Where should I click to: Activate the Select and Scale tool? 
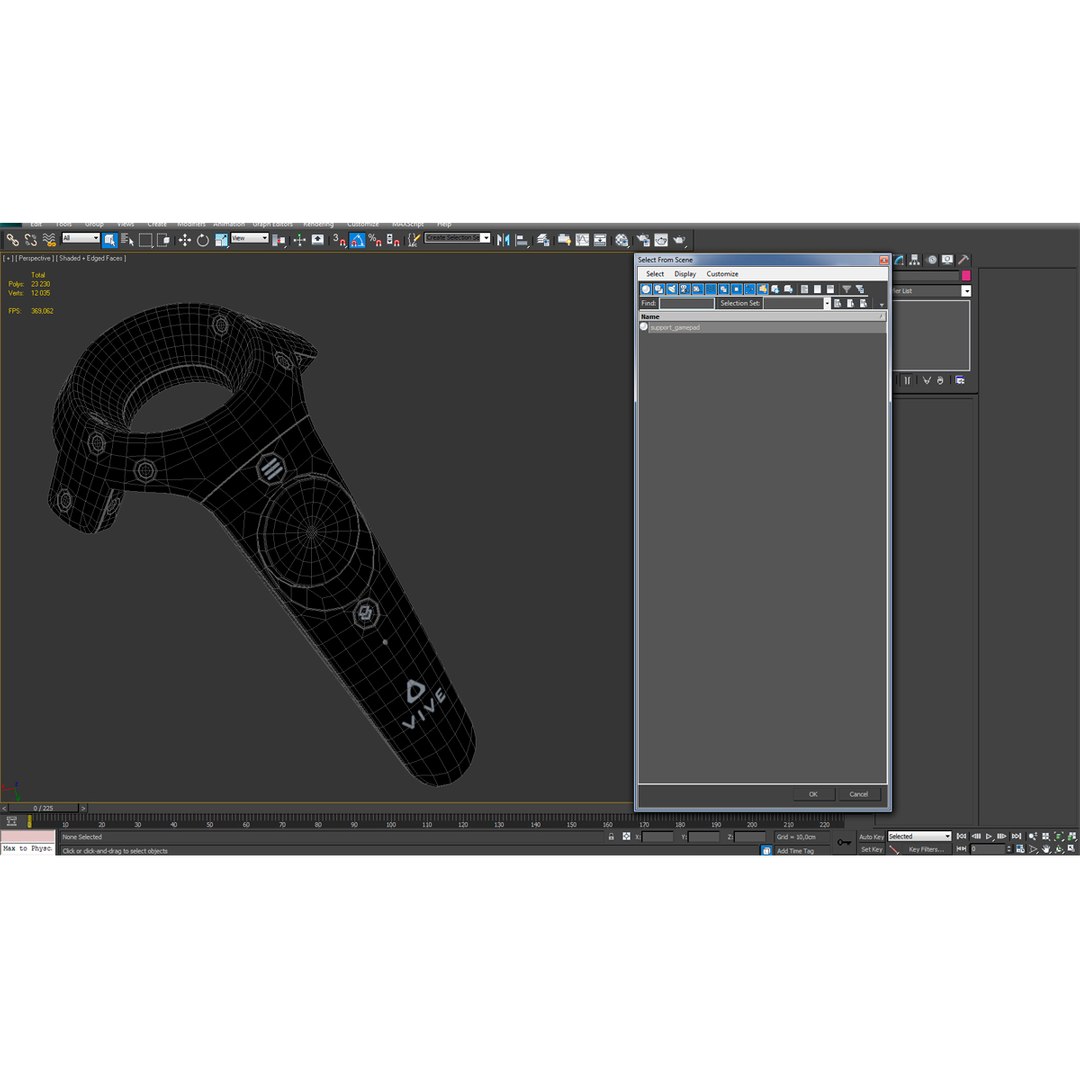click(x=221, y=240)
